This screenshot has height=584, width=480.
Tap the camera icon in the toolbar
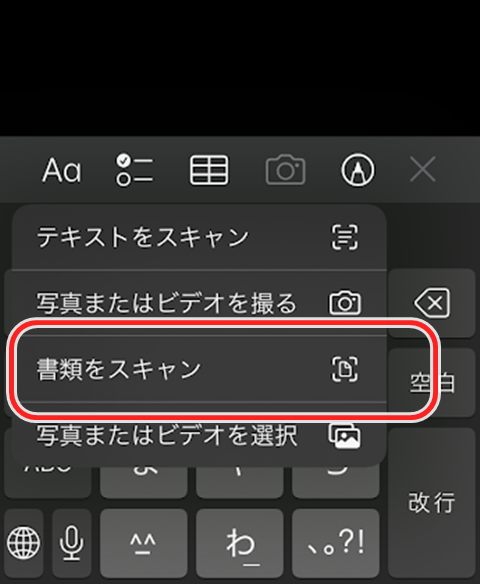(x=285, y=170)
